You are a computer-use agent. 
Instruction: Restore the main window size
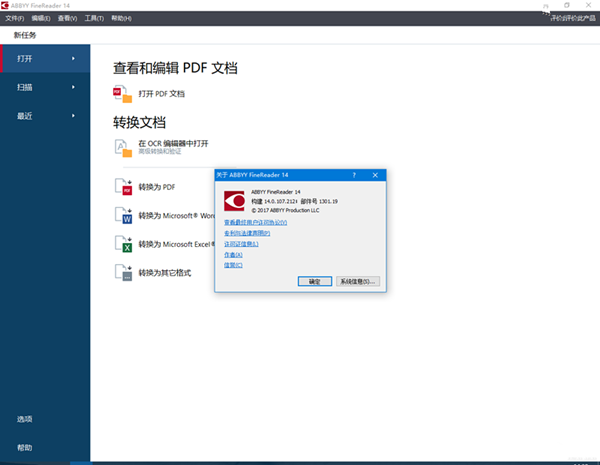(x=567, y=5)
